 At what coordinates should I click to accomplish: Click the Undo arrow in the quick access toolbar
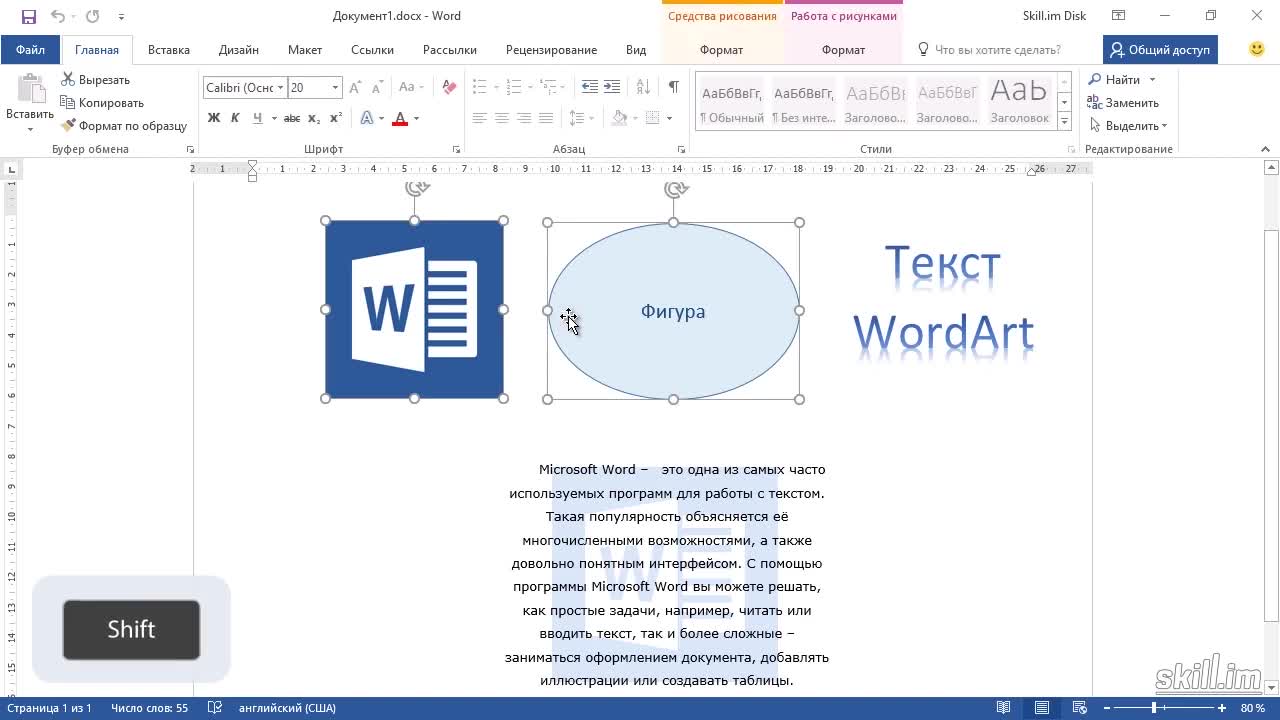(57, 16)
